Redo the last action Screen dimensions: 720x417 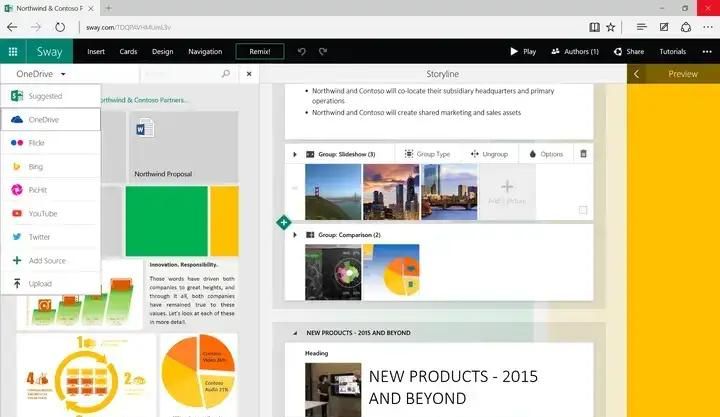323,51
